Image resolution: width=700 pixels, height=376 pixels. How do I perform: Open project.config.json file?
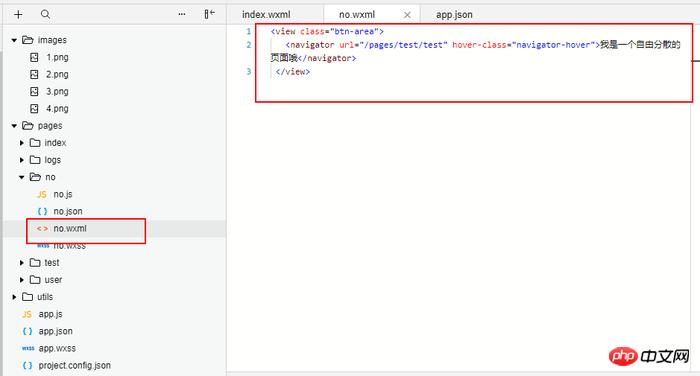click(66, 365)
